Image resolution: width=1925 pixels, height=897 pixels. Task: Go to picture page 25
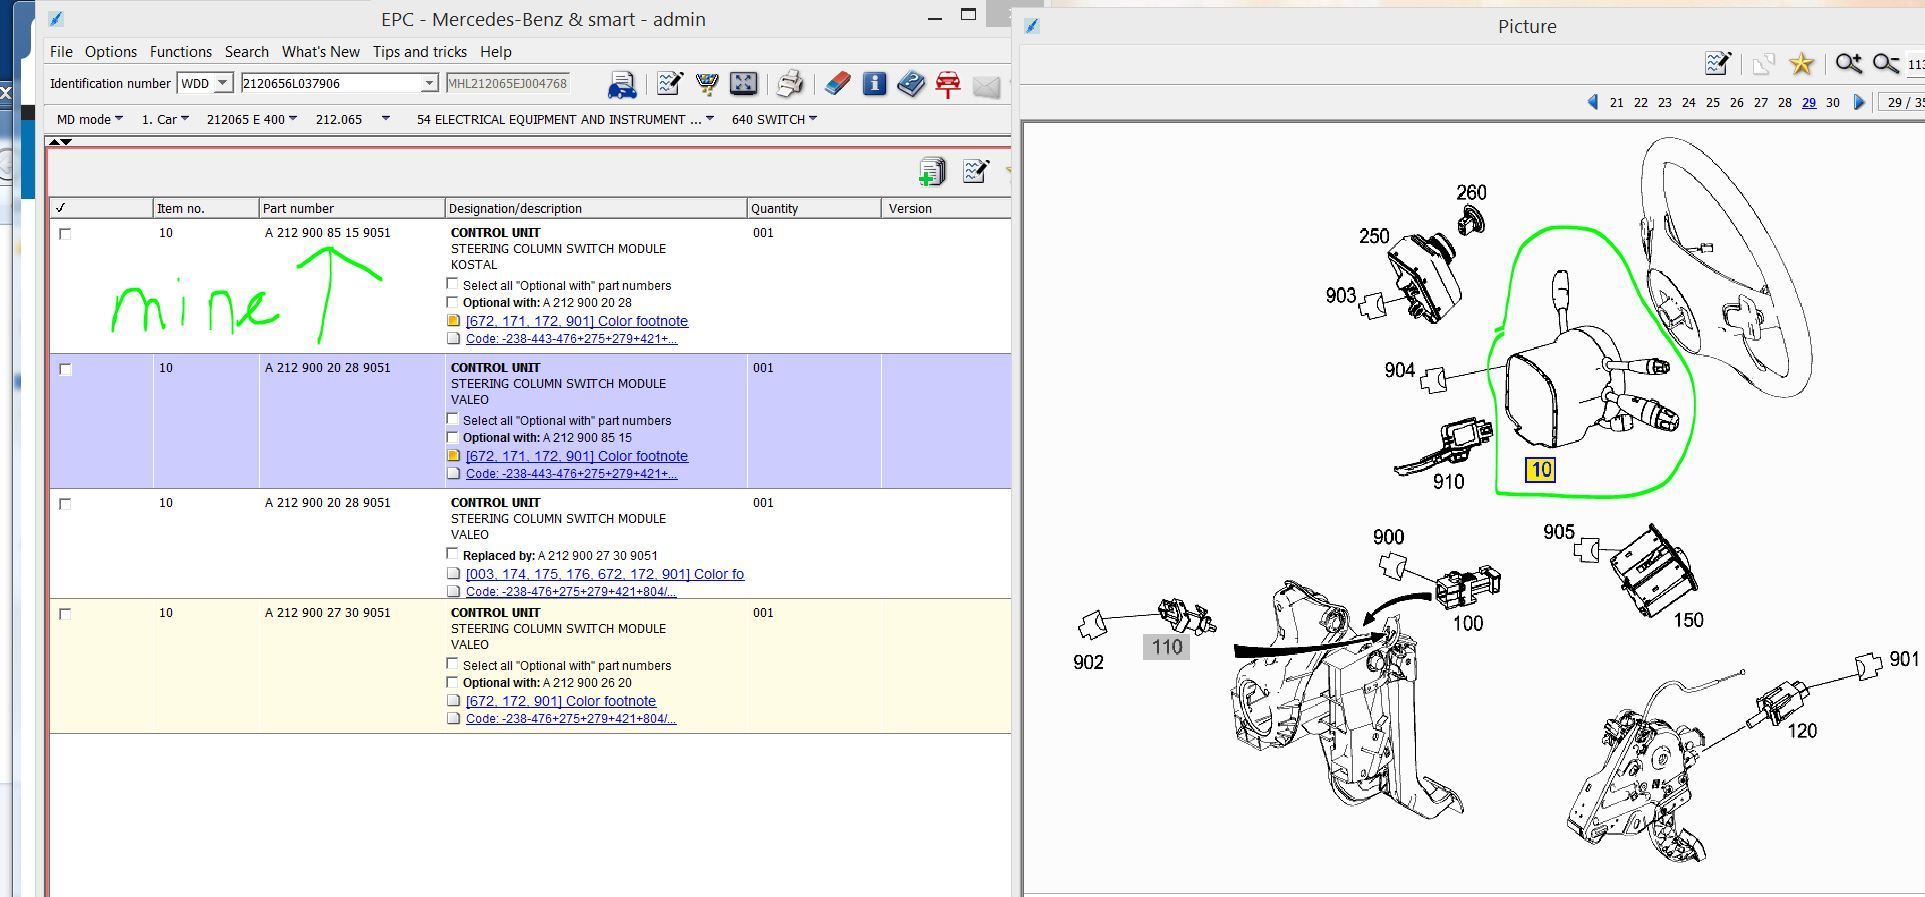point(1712,102)
